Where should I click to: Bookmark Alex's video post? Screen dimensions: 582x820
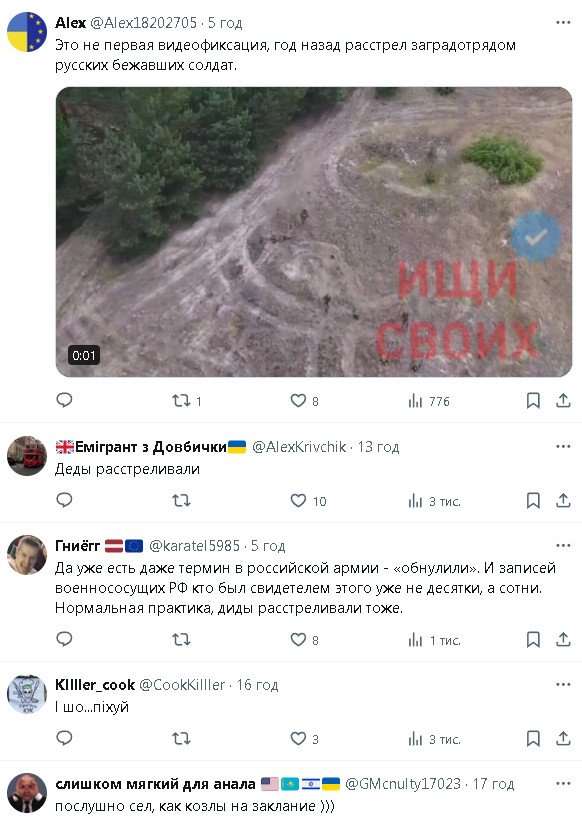533,401
